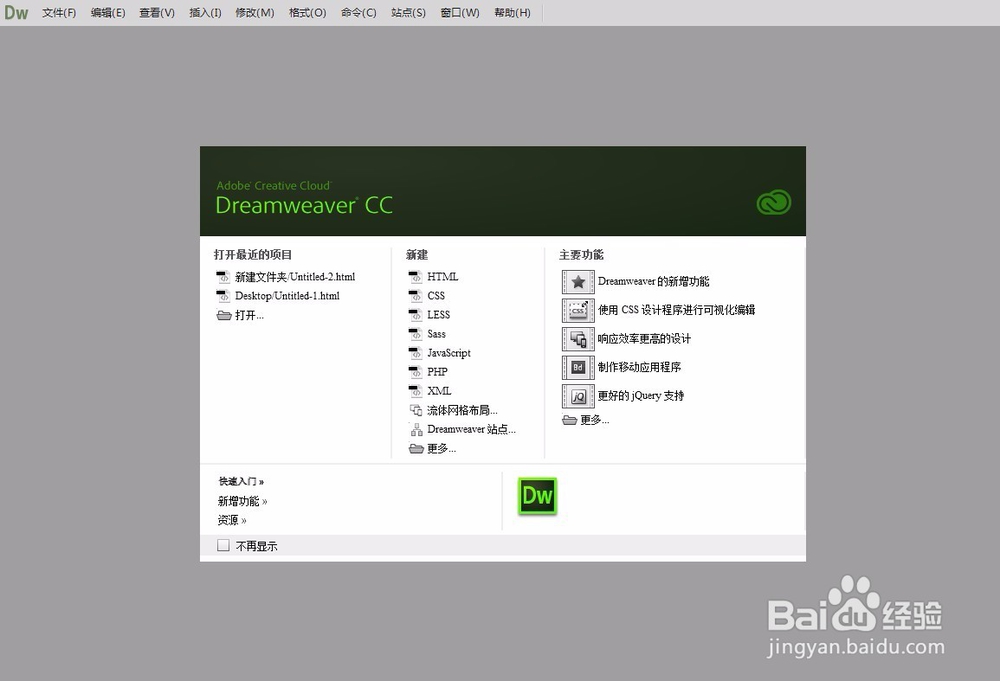This screenshot has height=681, width=1000.
Task: Enable the 不再显示 checkbox
Action: pos(223,545)
